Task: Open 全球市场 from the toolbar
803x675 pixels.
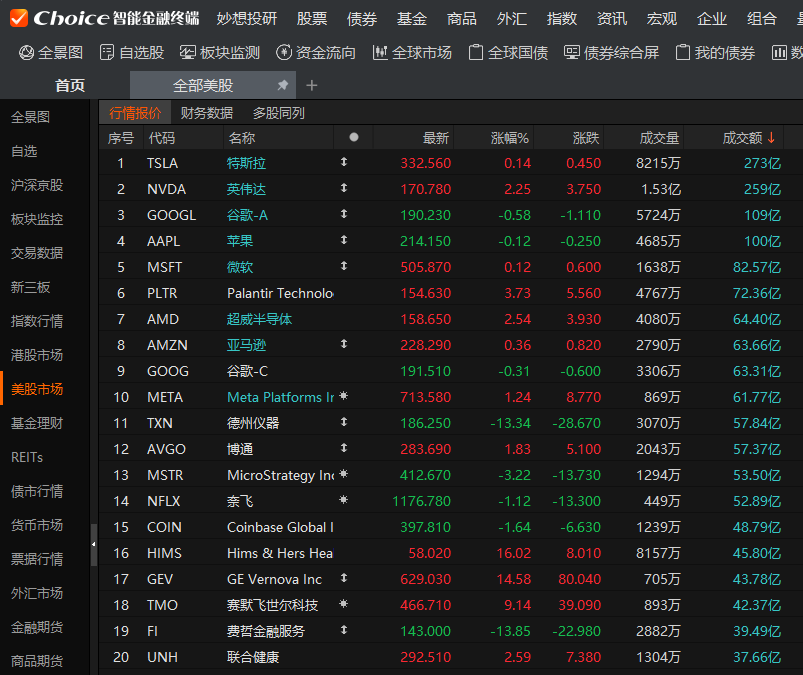Action: pos(412,52)
